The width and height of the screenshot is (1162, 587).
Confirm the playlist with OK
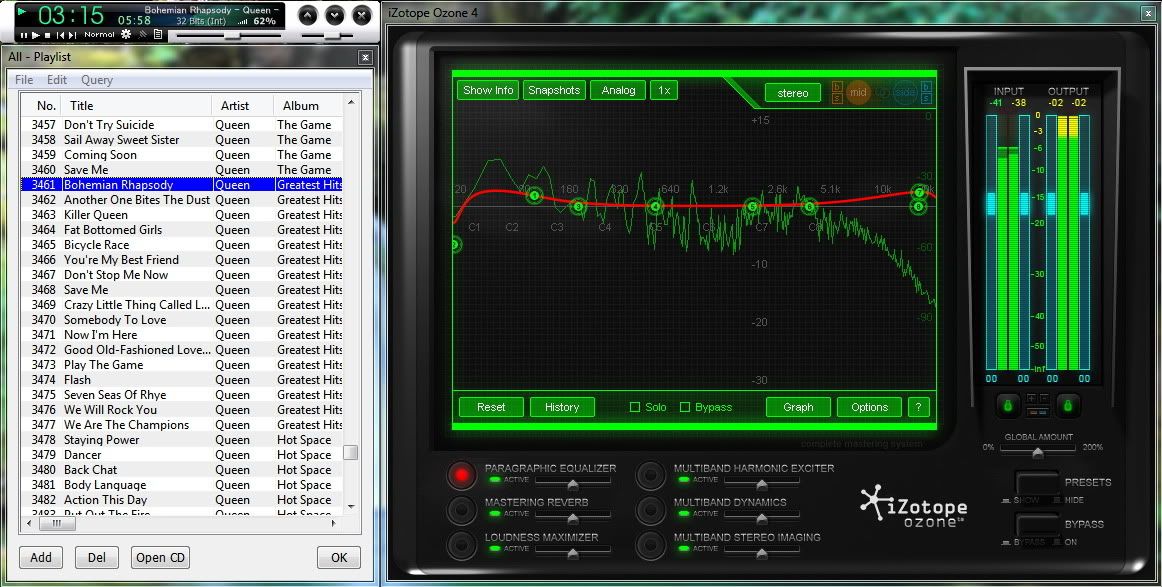click(339, 557)
